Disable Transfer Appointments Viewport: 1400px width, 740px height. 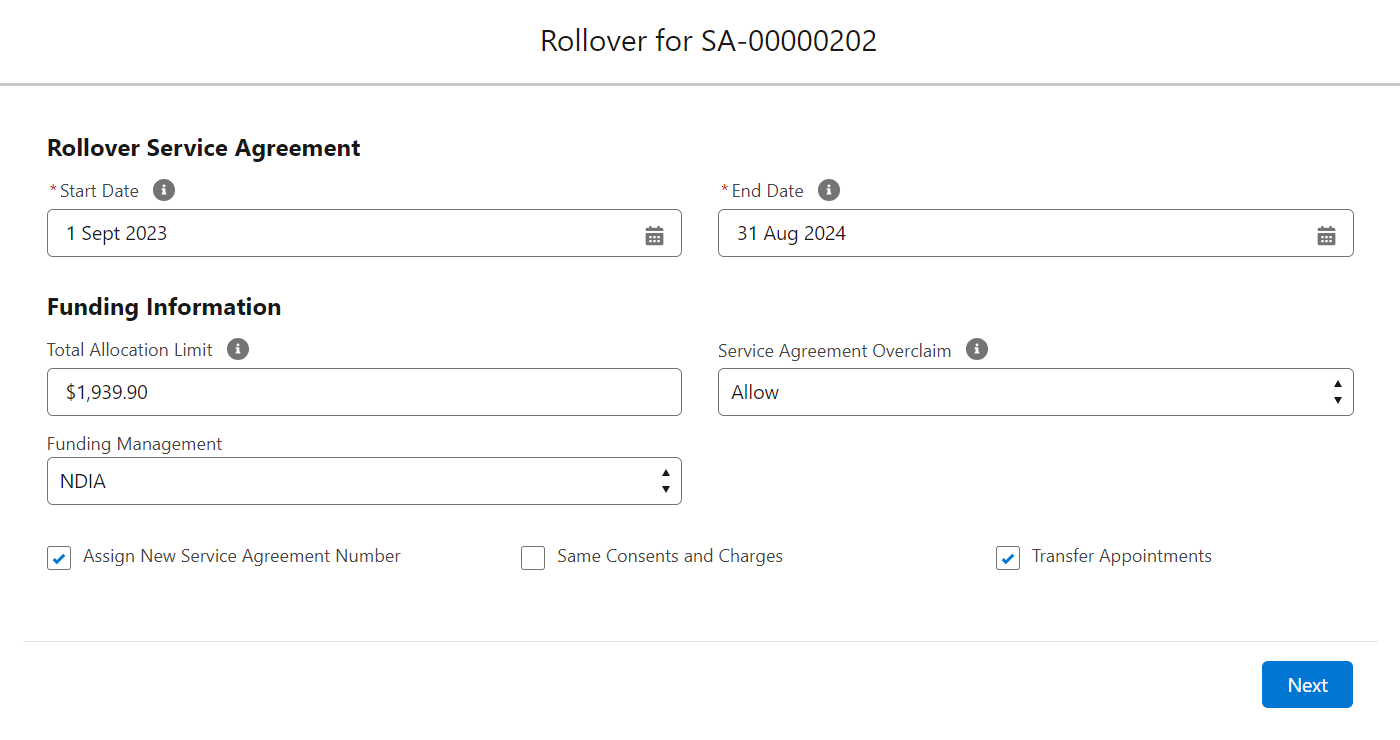[1007, 558]
